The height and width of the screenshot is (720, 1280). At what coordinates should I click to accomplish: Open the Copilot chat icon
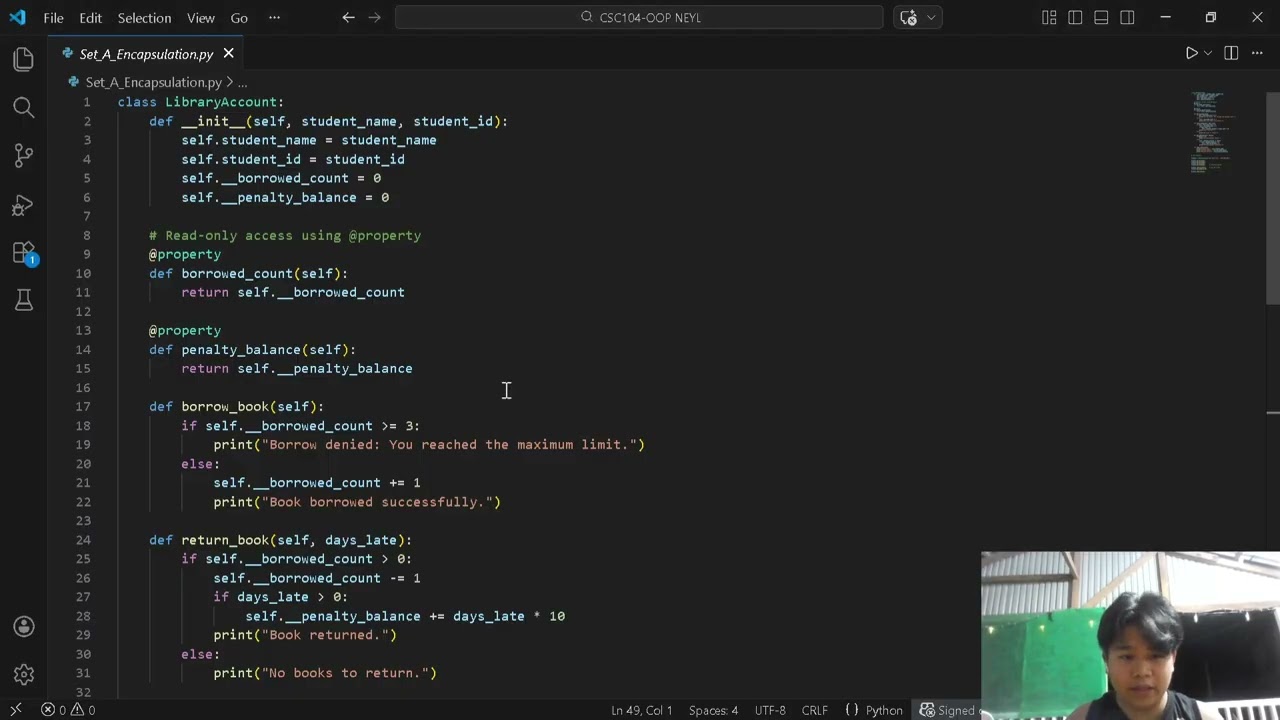[x=908, y=17]
